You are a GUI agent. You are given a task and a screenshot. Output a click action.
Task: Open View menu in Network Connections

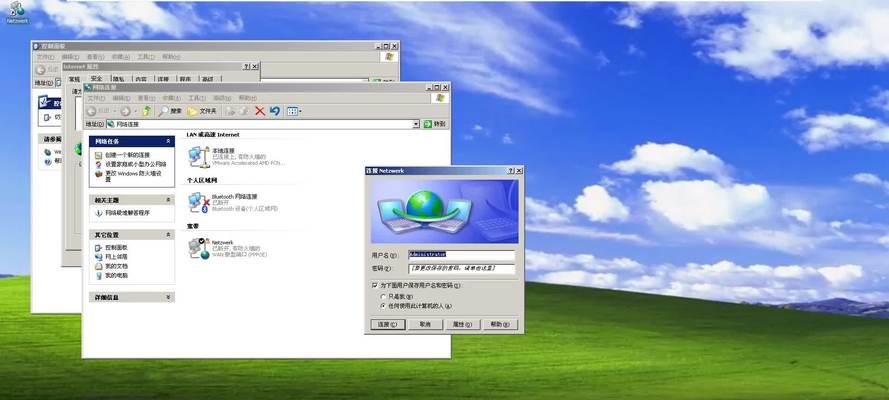click(x=147, y=98)
